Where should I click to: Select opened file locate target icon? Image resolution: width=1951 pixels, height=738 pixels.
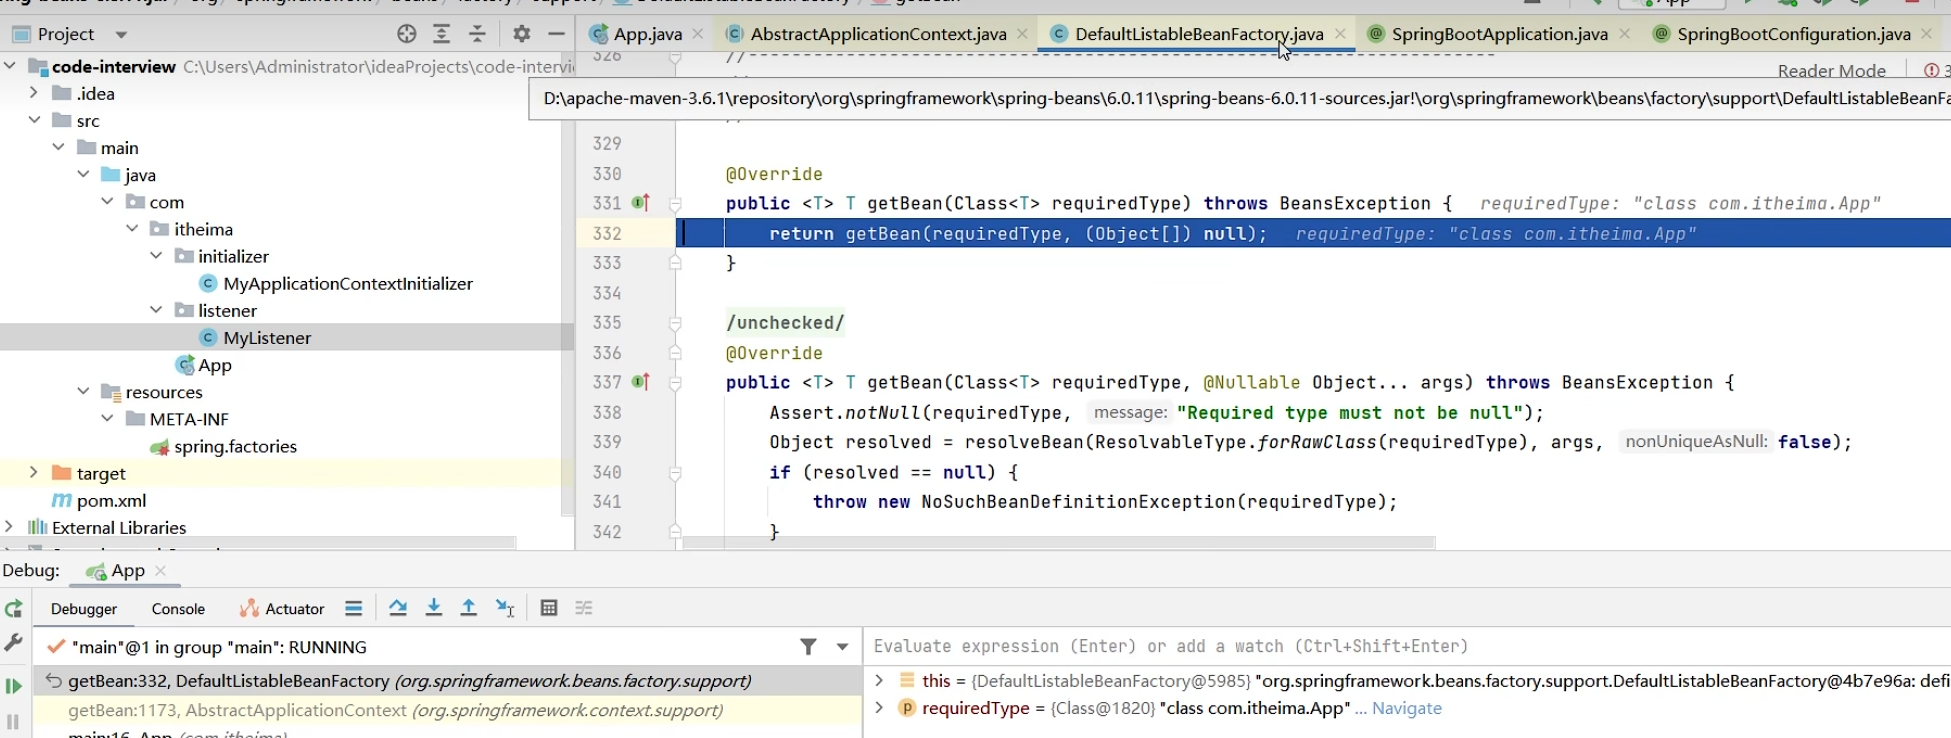[406, 34]
